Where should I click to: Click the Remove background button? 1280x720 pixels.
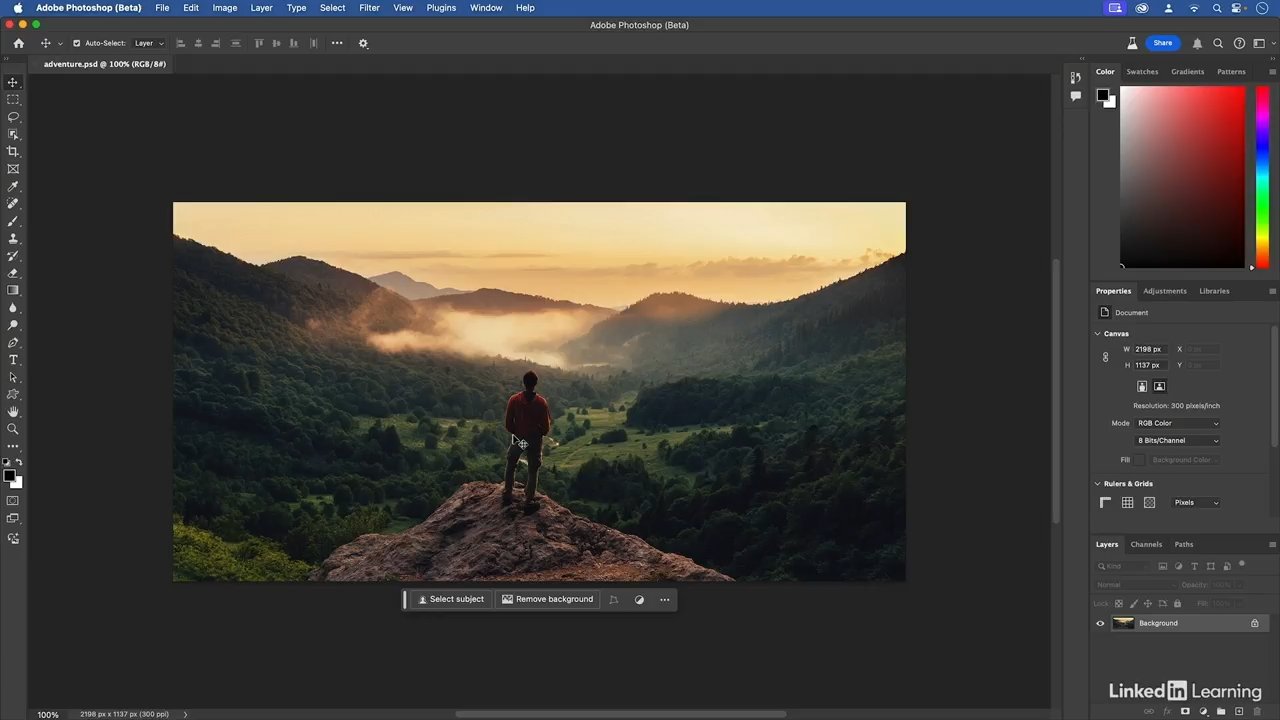tap(547, 599)
